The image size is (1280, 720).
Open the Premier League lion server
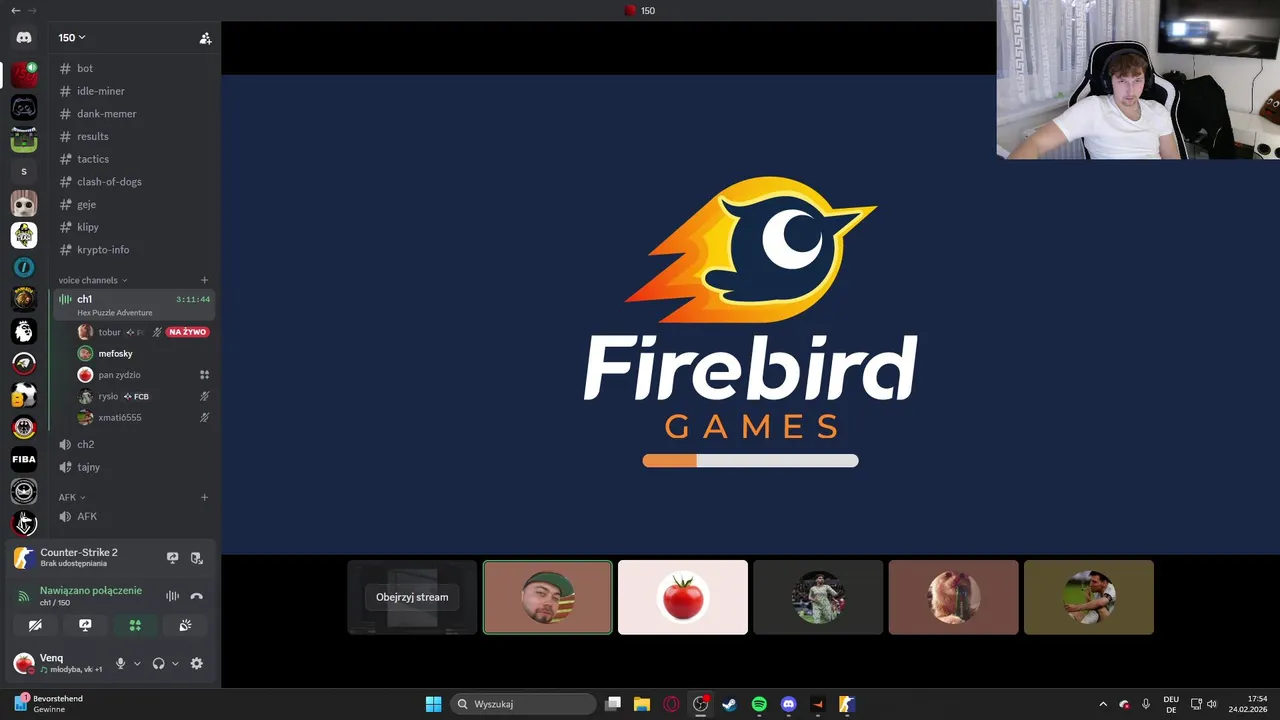coord(24,331)
